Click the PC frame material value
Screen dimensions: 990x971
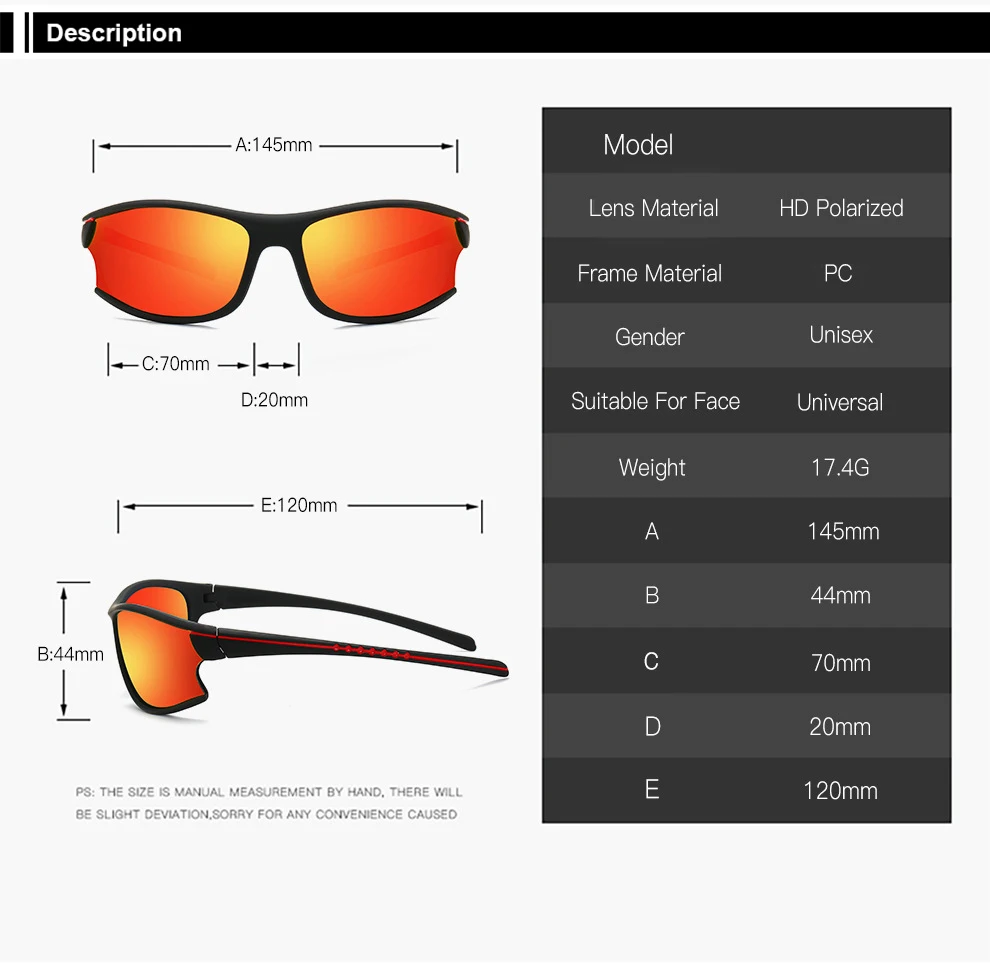(x=838, y=273)
